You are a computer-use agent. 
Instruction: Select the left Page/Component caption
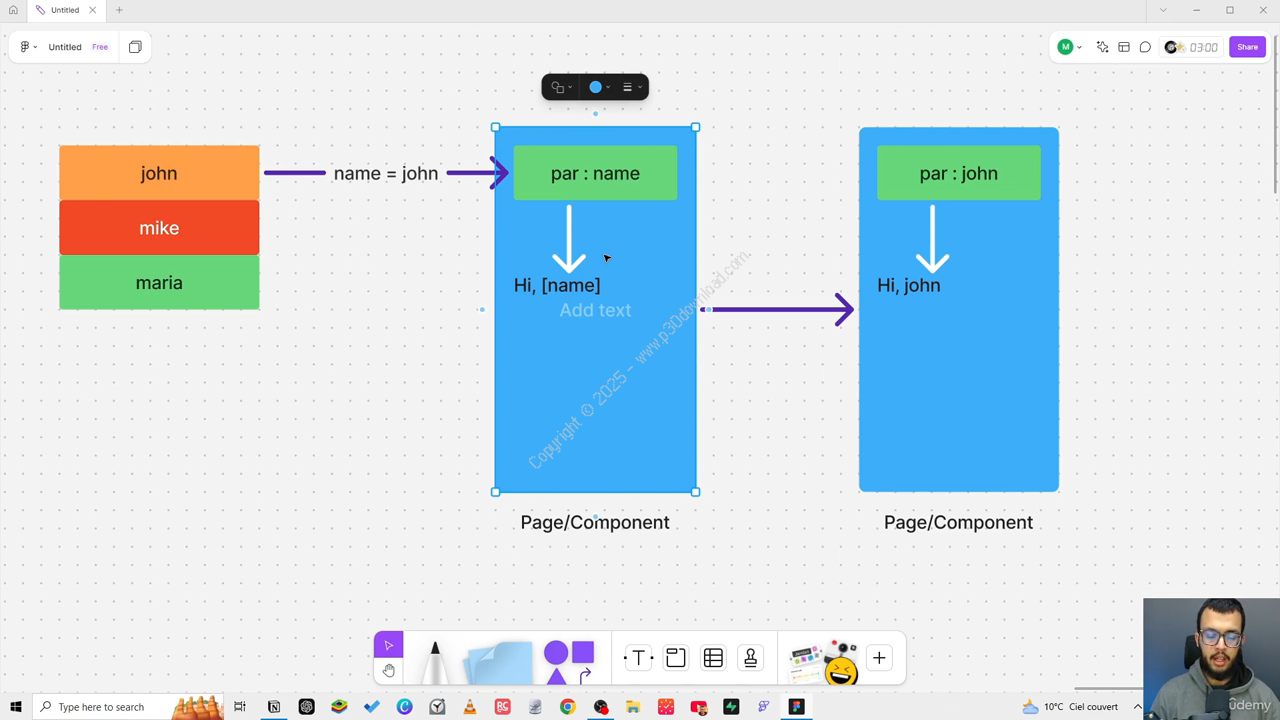pos(595,522)
